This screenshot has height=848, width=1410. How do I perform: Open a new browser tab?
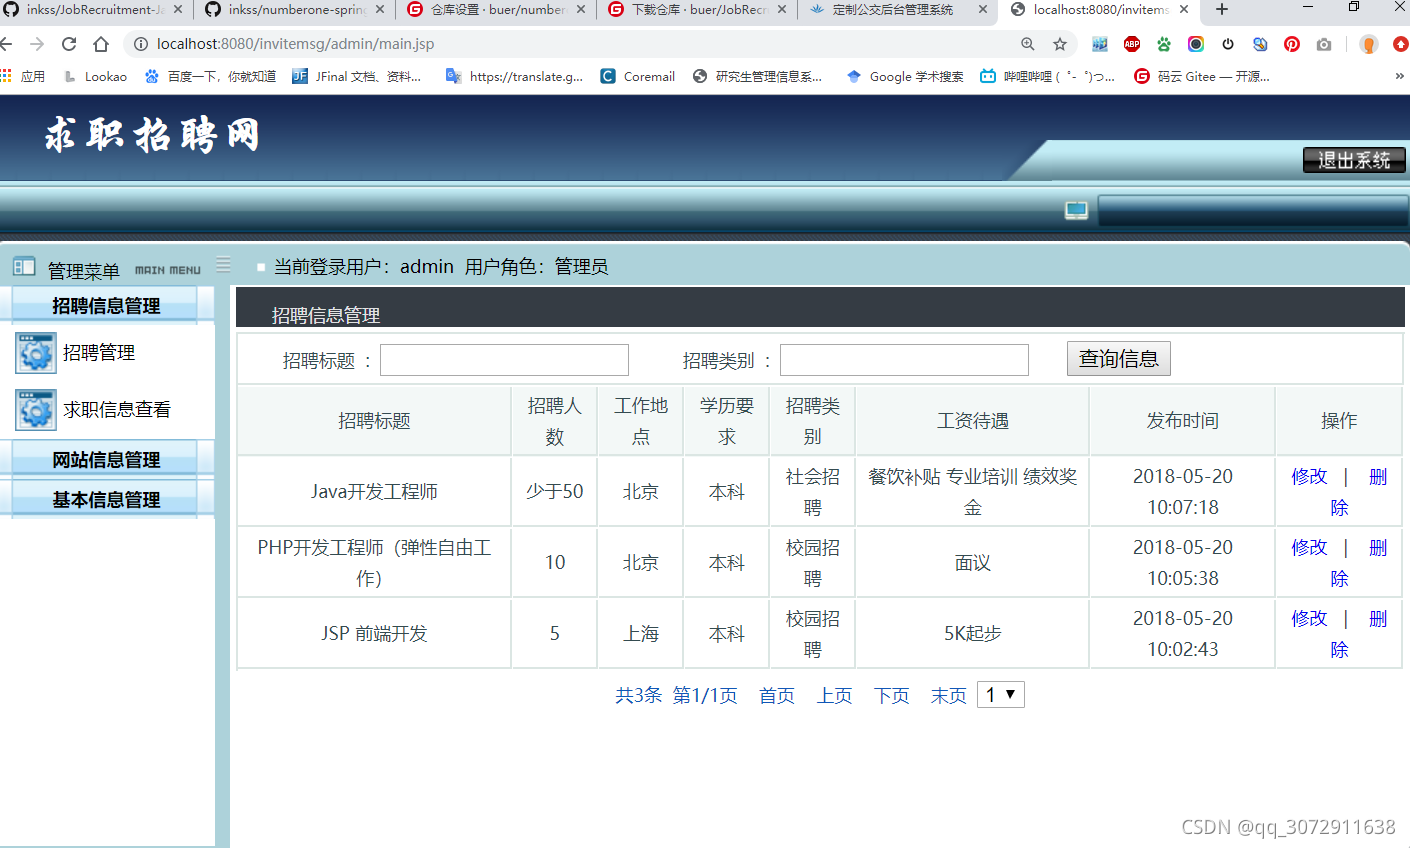click(1222, 10)
